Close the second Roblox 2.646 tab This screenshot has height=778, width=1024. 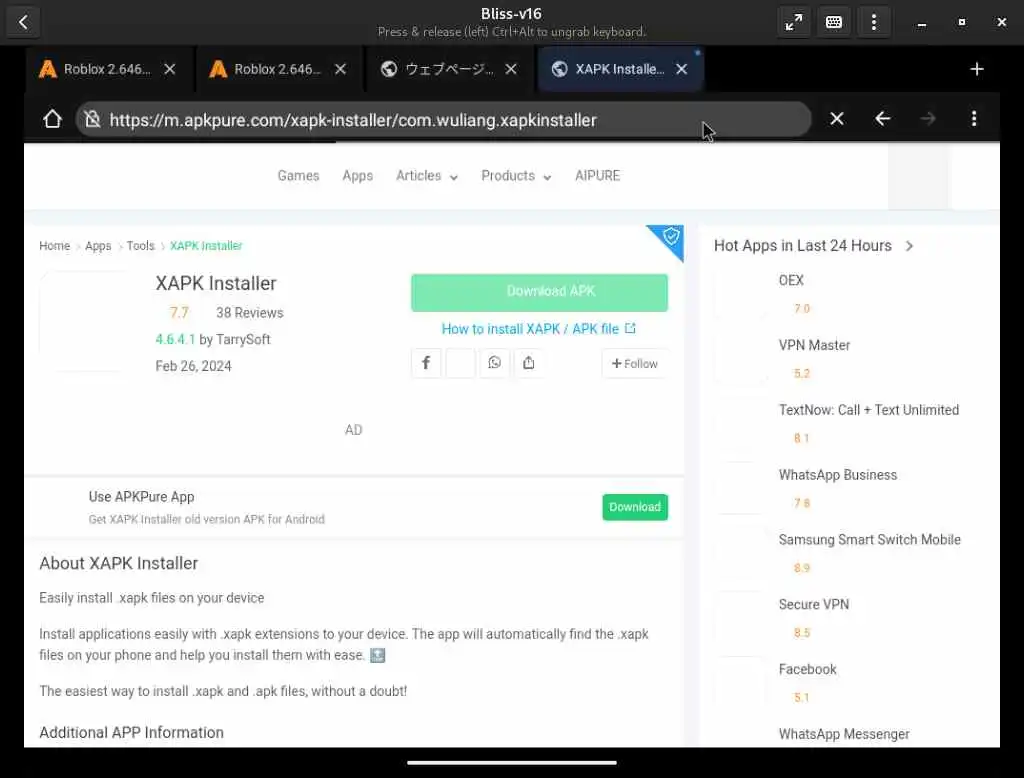[340, 69]
